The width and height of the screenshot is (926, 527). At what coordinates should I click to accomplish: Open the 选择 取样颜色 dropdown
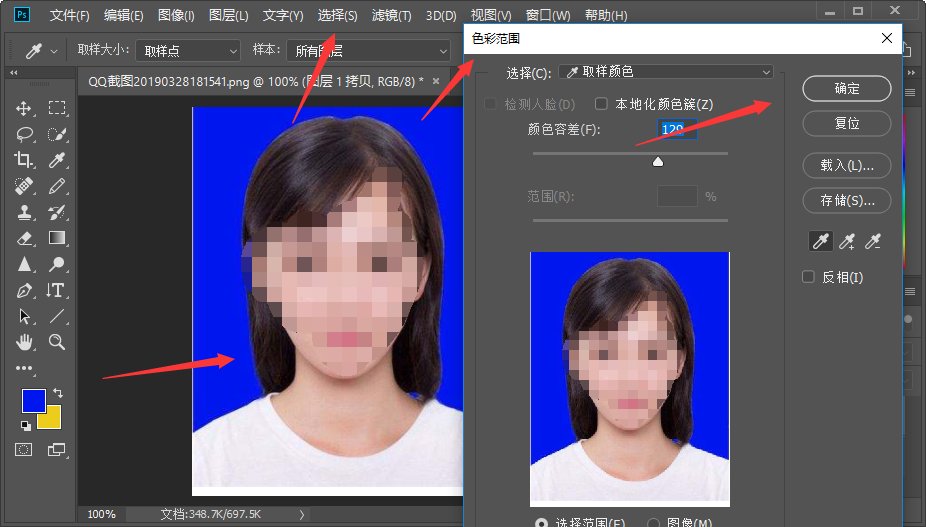click(x=666, y=72)
